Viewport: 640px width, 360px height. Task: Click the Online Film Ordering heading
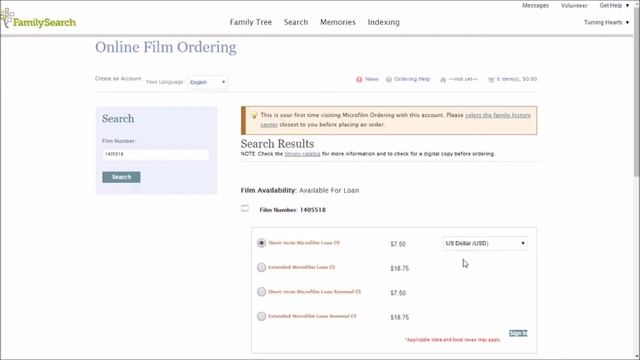tap(165, 47)
